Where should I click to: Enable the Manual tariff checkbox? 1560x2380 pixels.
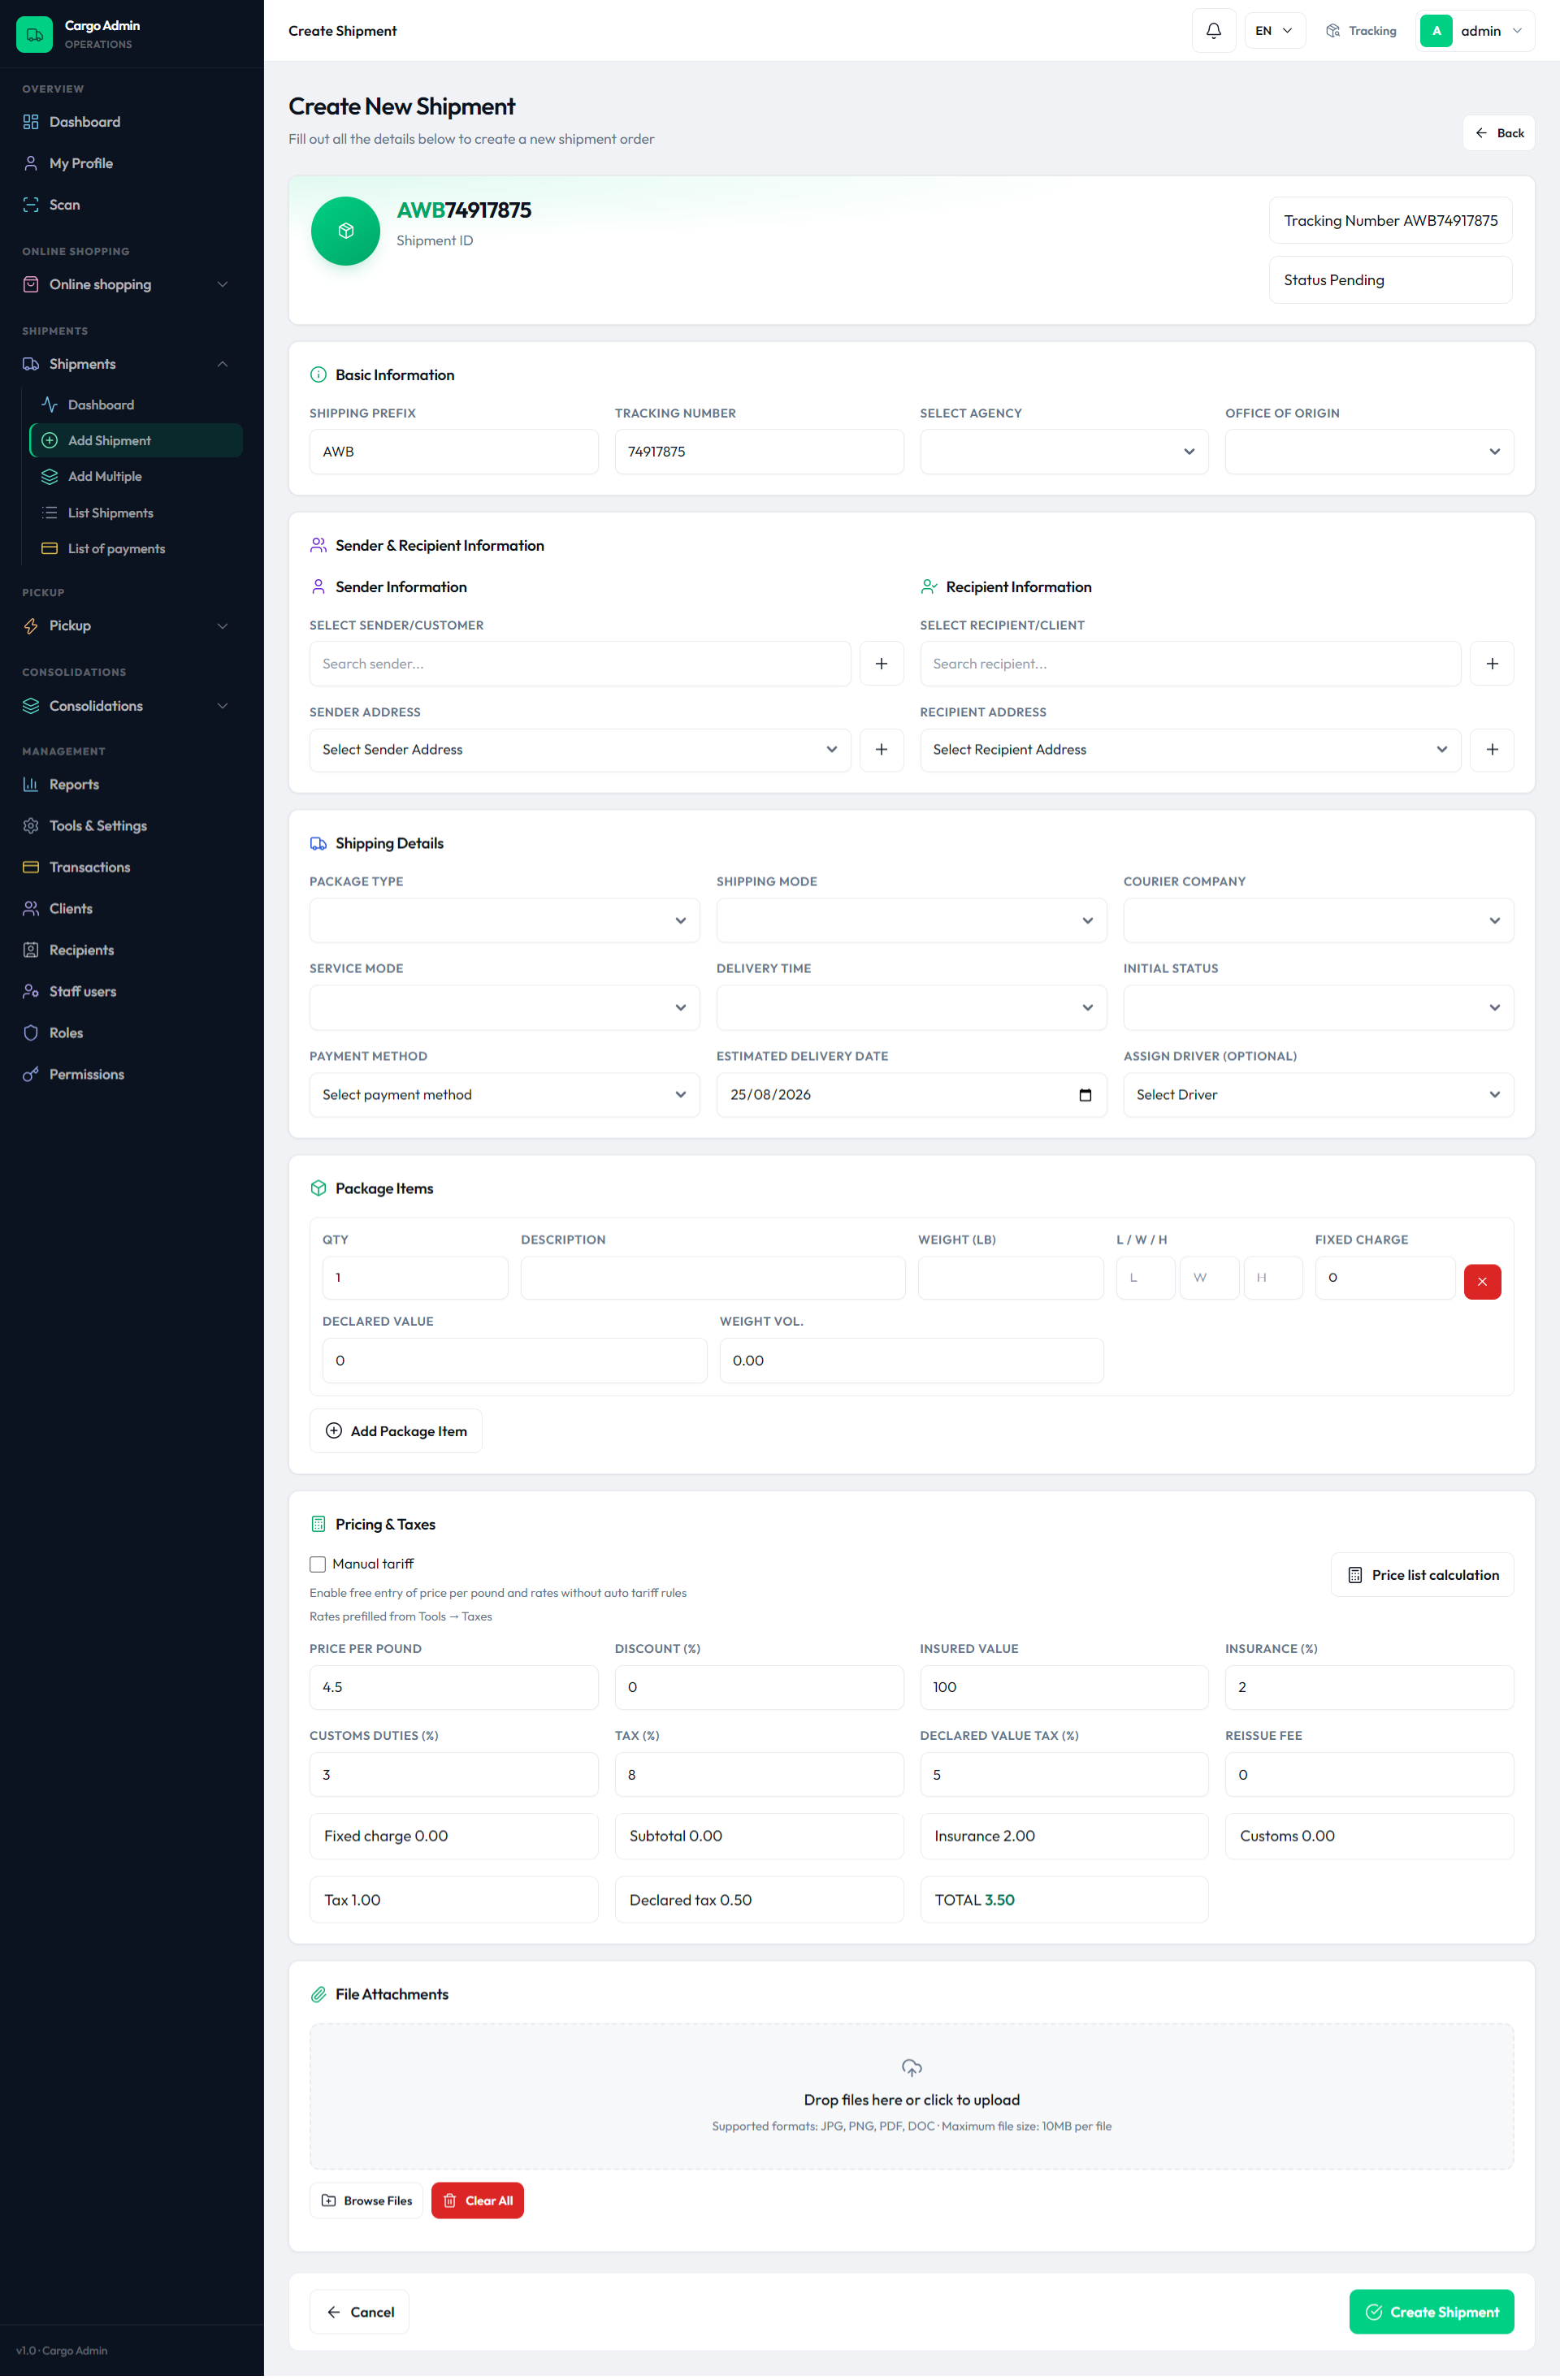click(x=318, y=1565)
